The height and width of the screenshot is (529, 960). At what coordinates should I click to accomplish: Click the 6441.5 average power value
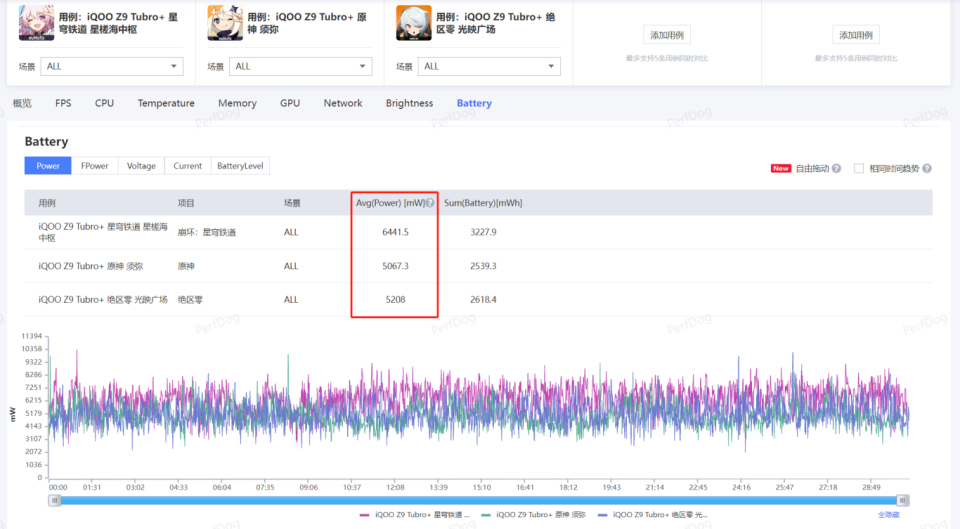pos(395,232)
